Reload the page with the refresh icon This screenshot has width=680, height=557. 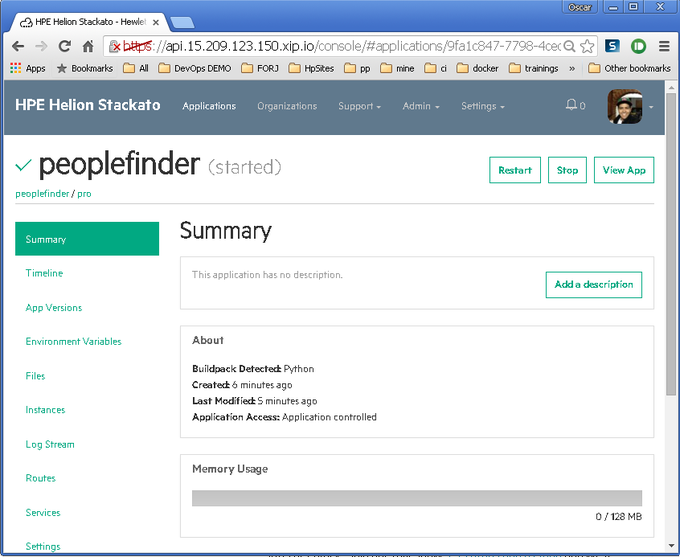click(x=65, y=46)
